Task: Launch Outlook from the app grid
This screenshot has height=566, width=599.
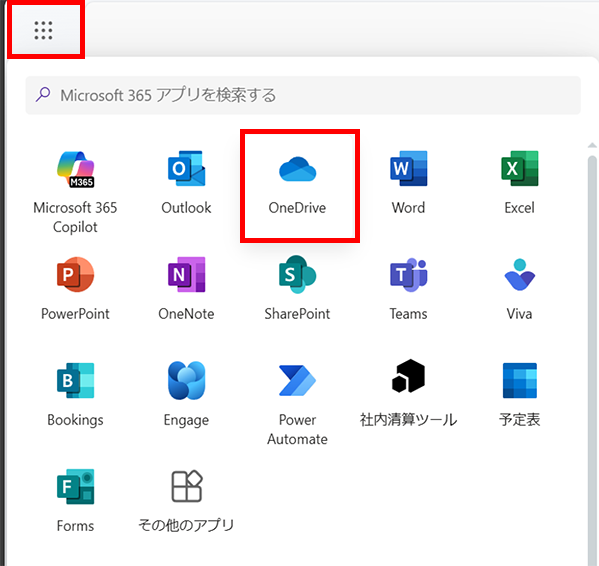Action: click(x=186, y=183)
